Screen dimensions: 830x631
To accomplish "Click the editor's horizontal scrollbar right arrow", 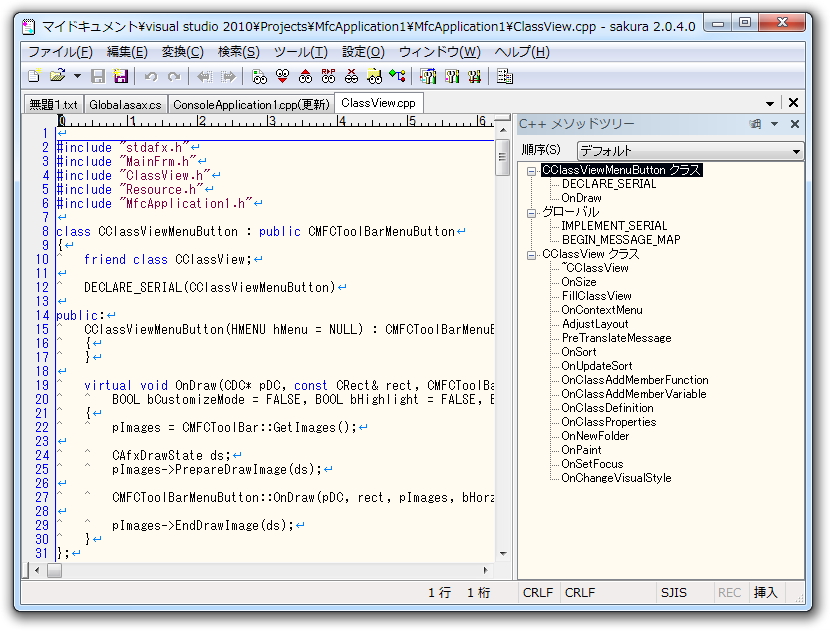I will click(x=487, y=570).
